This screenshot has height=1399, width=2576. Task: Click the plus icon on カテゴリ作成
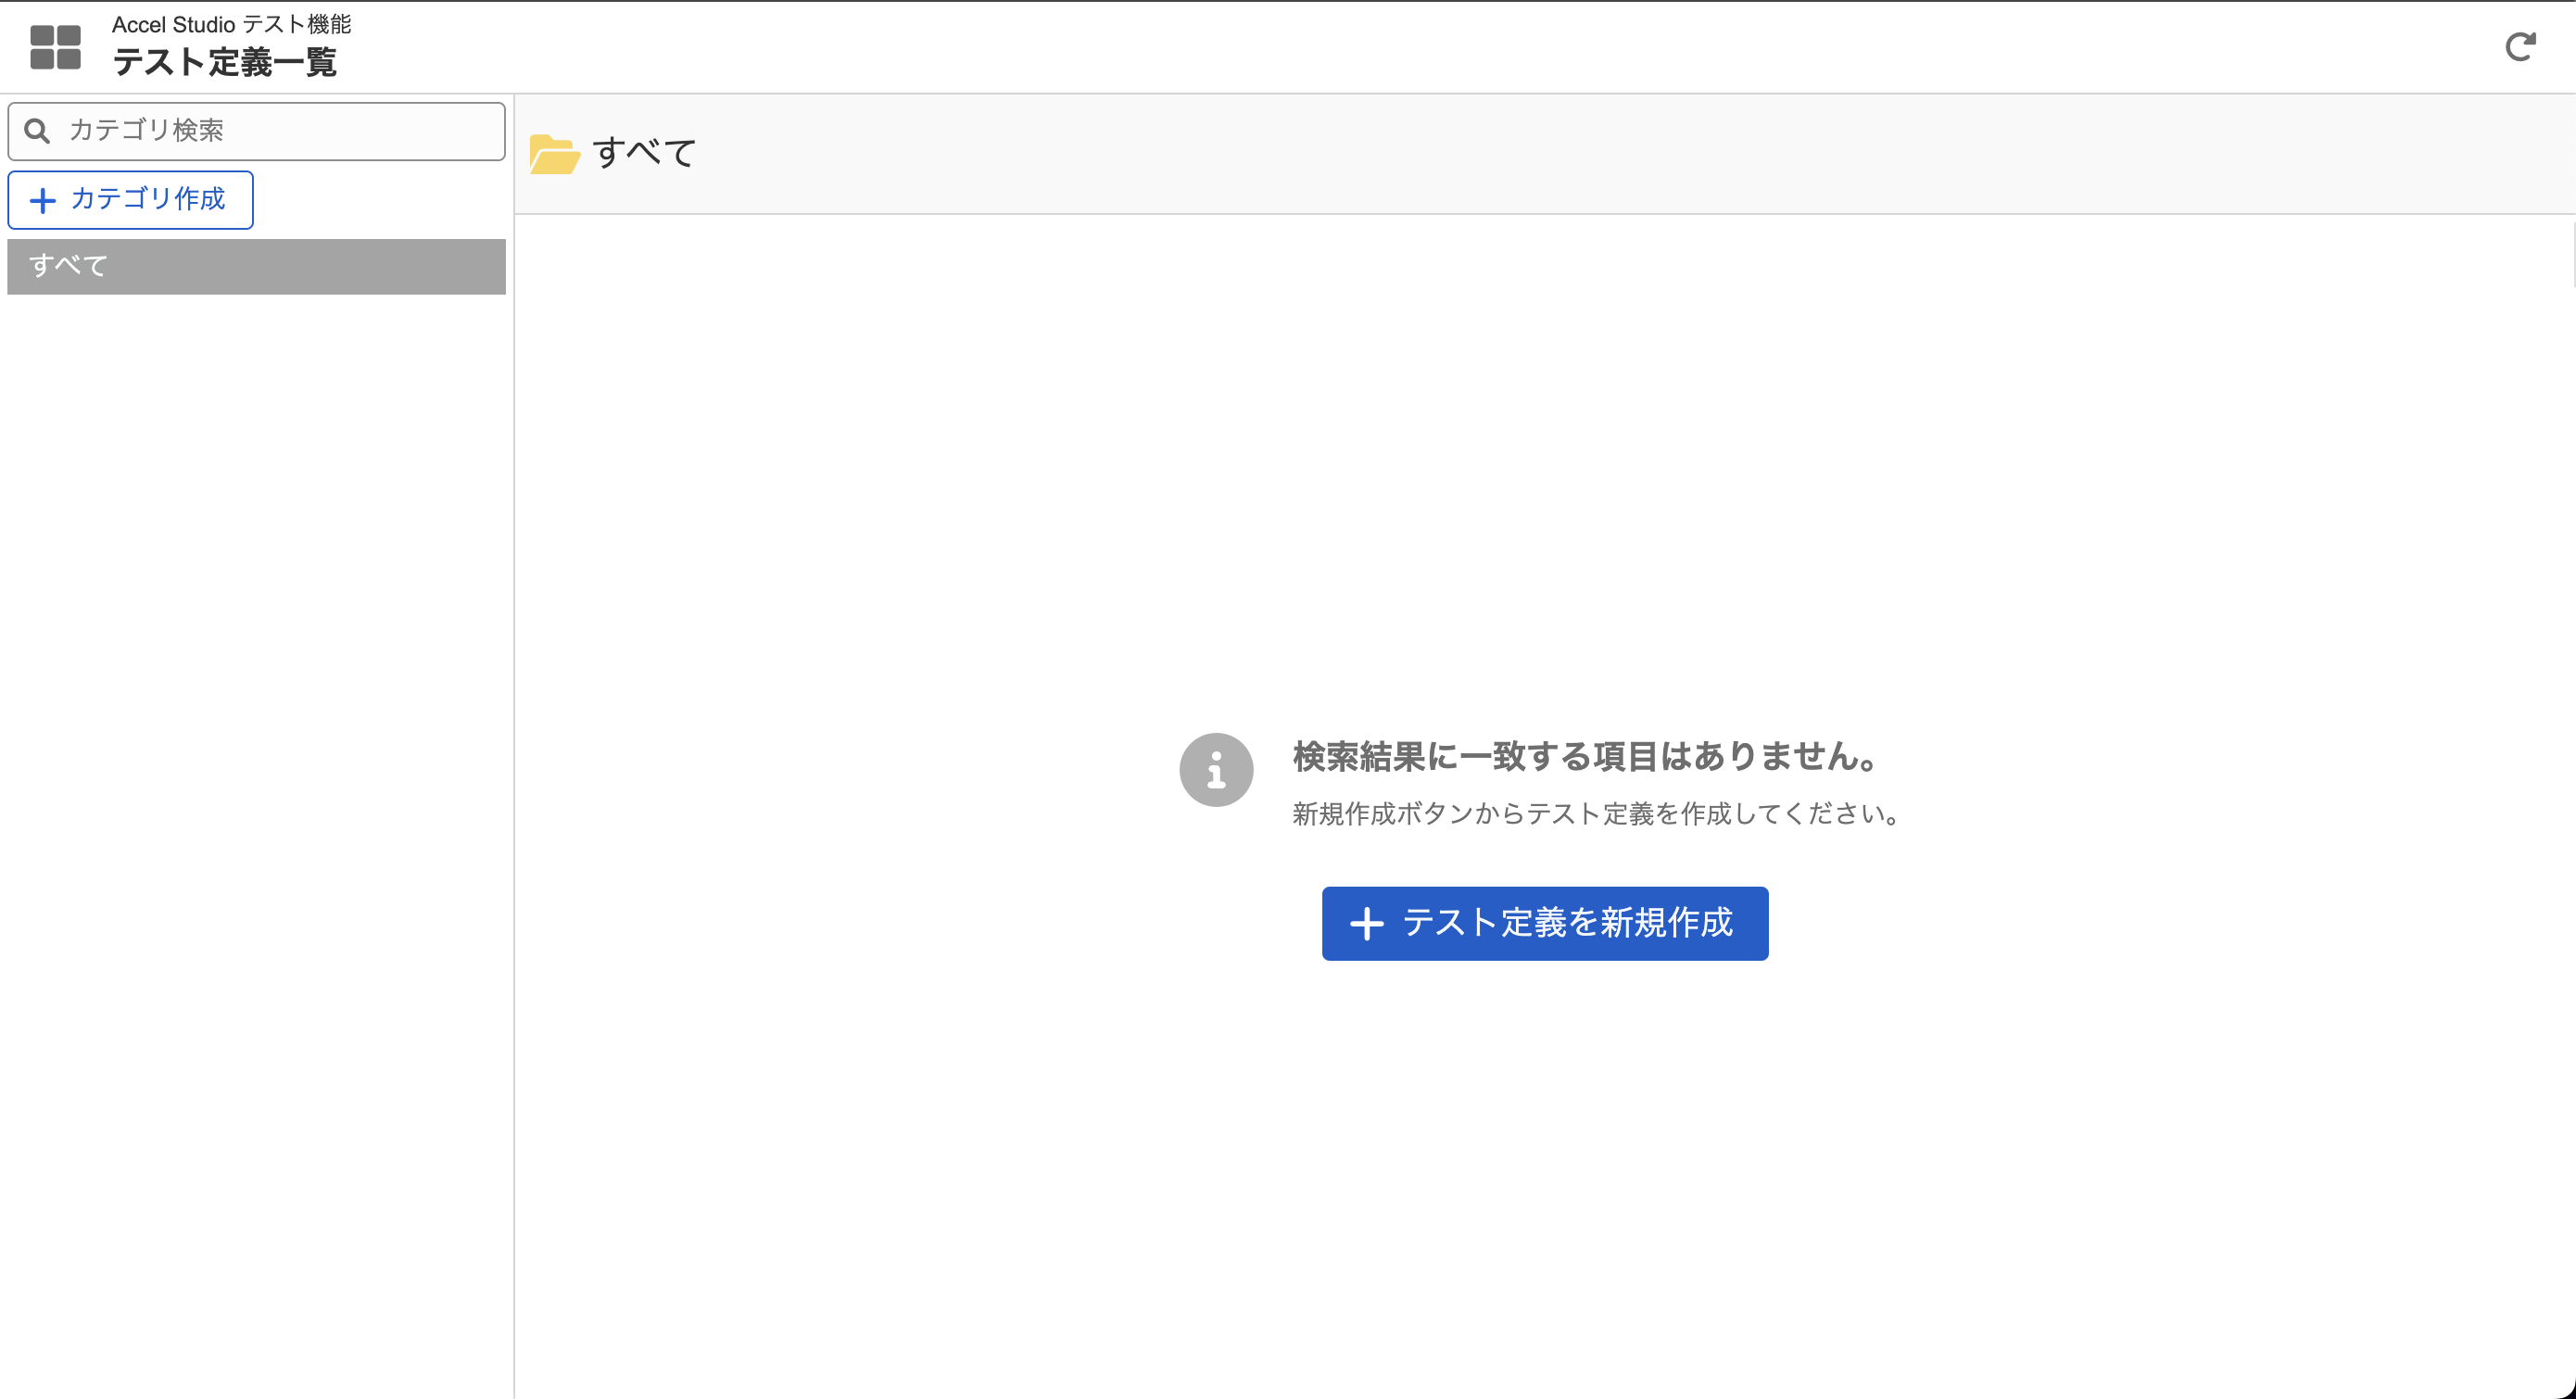coord(43,201)
